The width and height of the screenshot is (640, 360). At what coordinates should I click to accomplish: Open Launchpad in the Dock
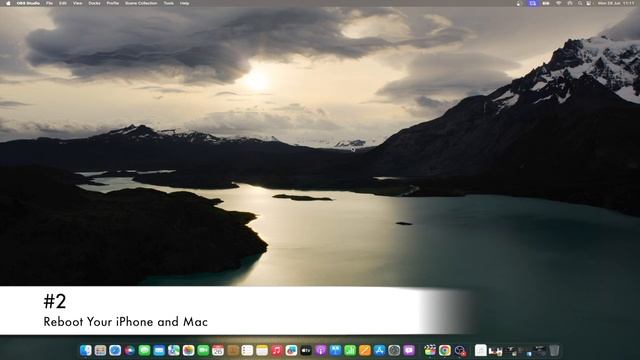pos(100,350)
